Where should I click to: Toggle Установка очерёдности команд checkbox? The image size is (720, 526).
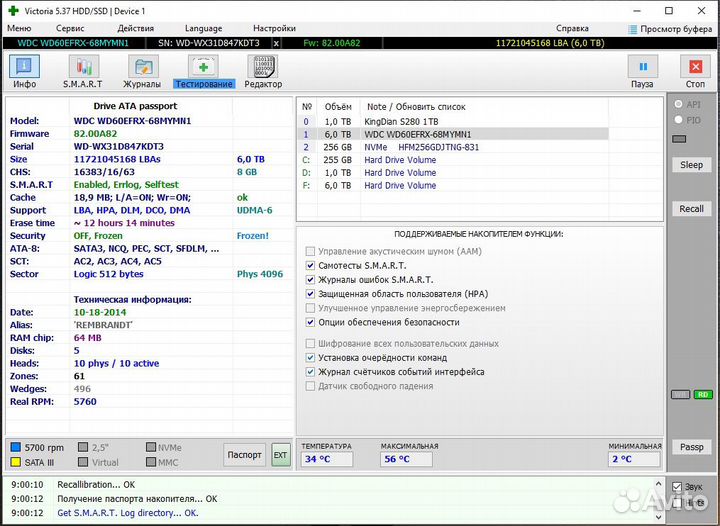coord(310,358)
